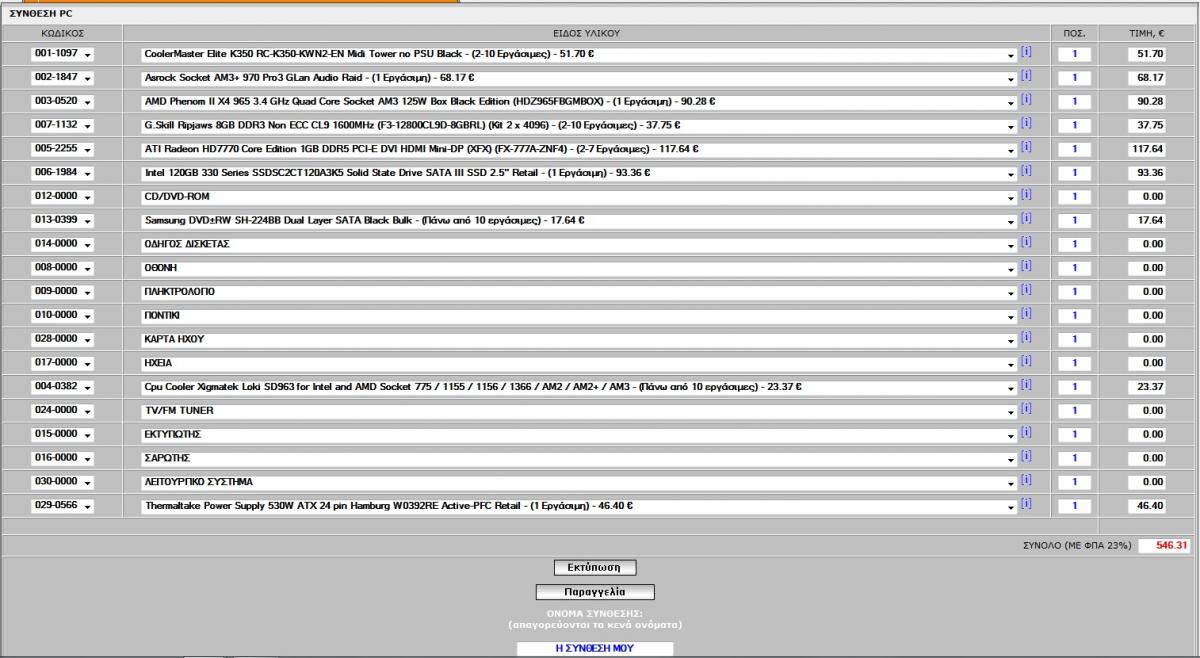Screen dimensions: 1200x658
Task: Click the ΣΥΝΟΛΟ (ΜΕ ΦΠΑ 23%) label
Action: point(1078,546)
